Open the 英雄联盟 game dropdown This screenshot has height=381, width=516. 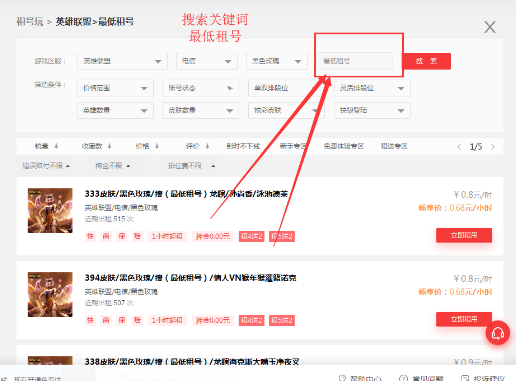coord(122,61)
